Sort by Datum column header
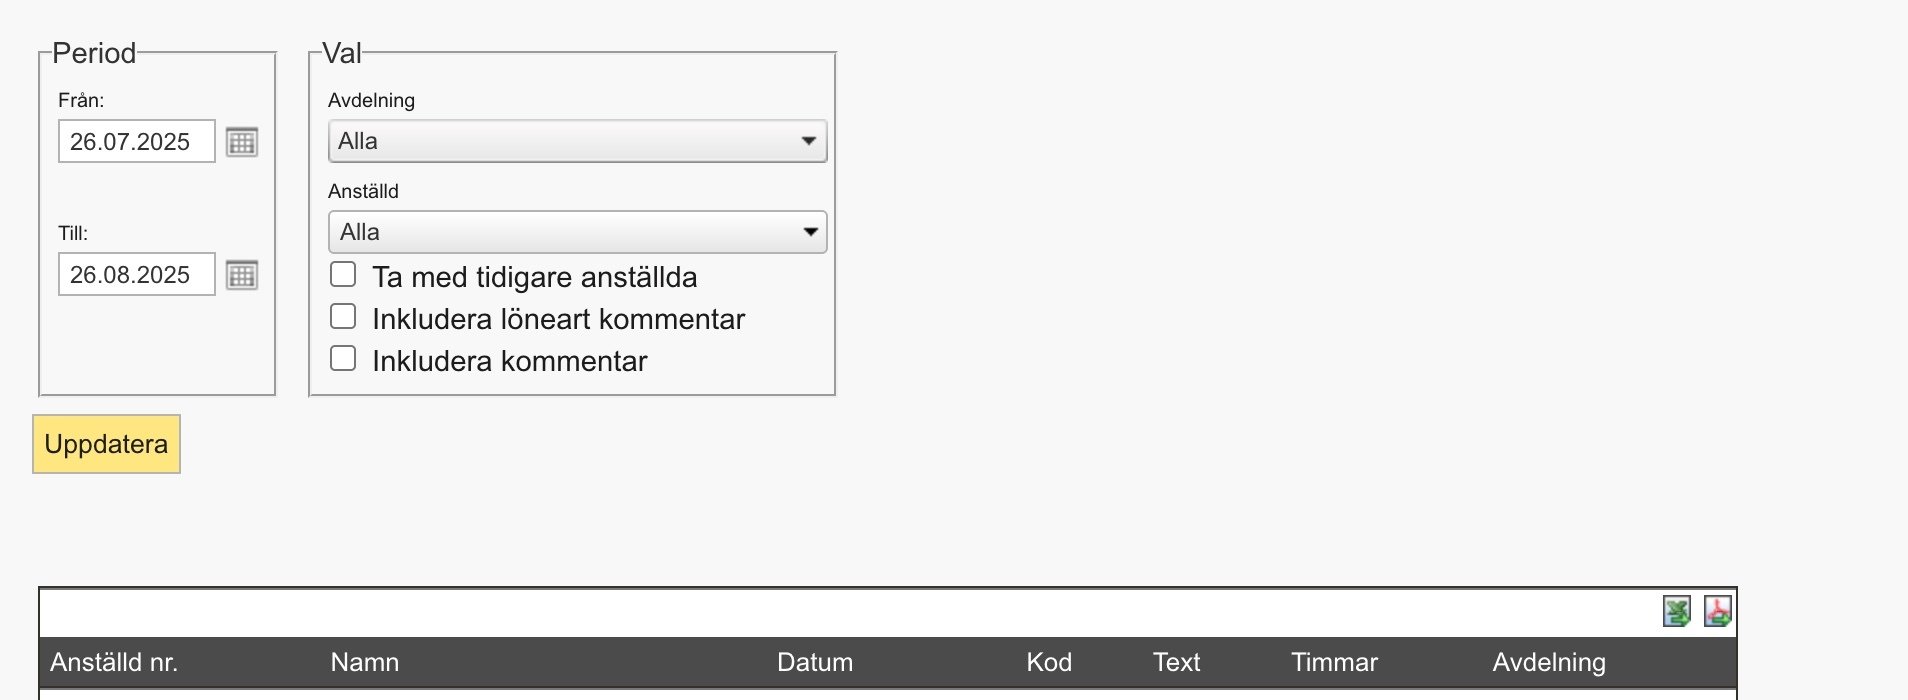This screenshot has width=1908, height=700. [815, 662]
